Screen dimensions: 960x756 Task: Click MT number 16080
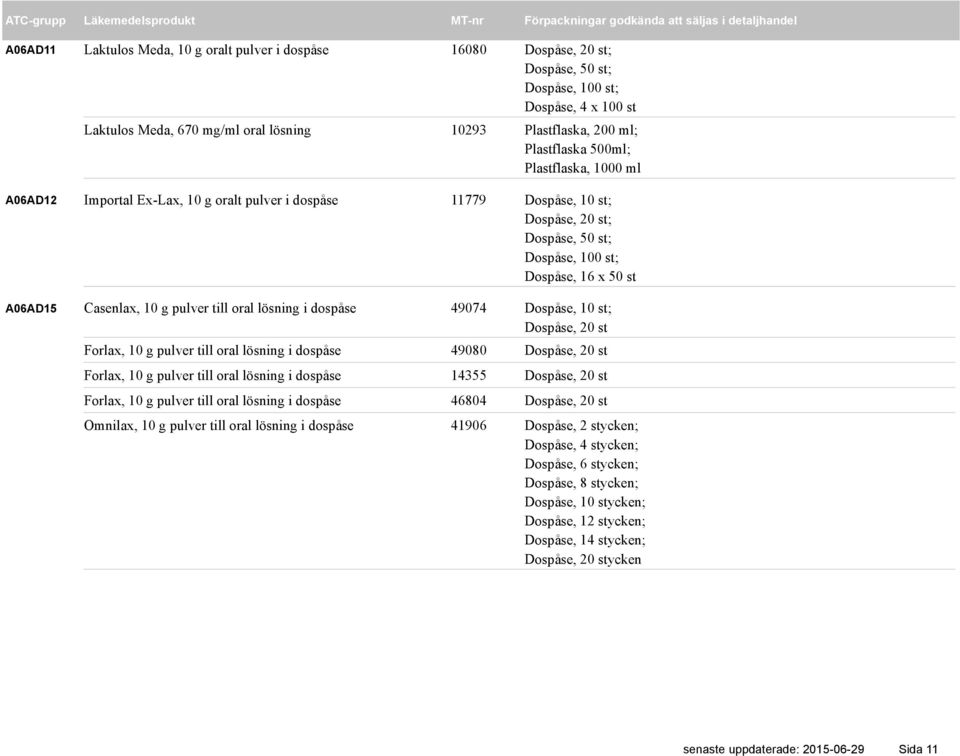(x=469, y=50)
